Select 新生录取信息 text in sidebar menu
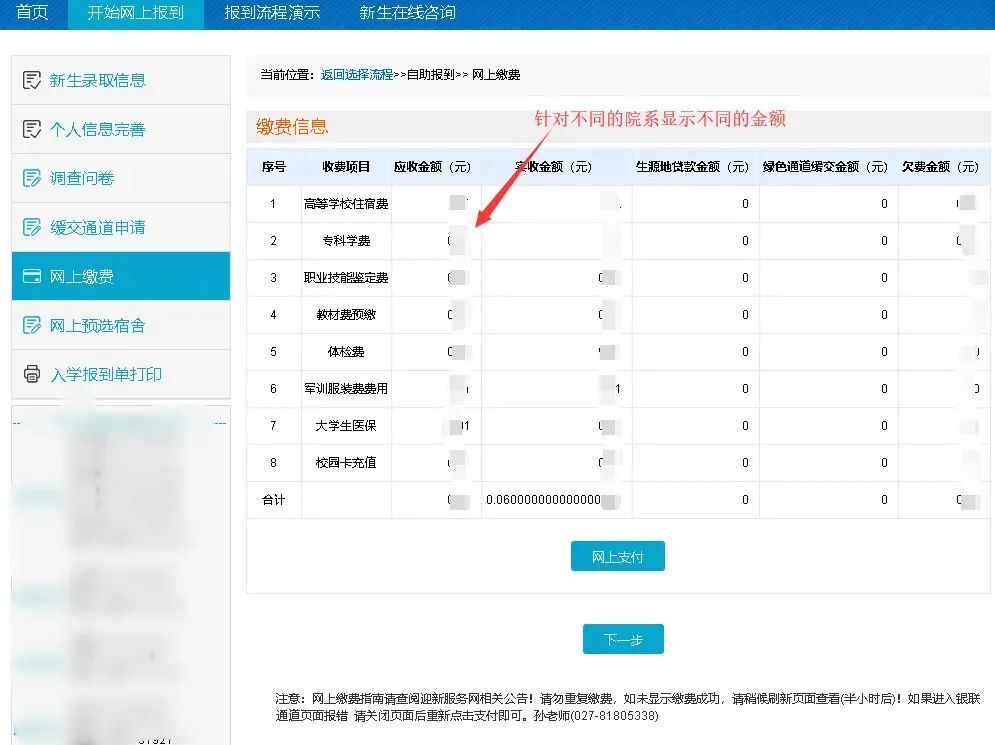 [x=98, y=80]
